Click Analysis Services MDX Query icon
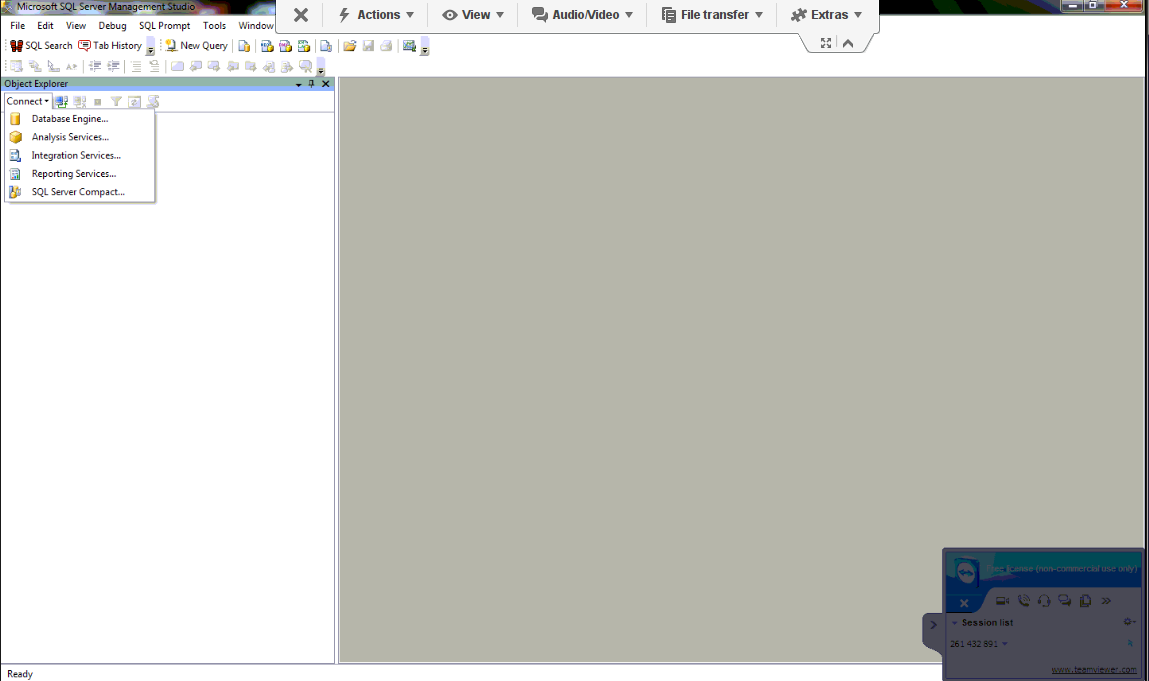Viewport: 1149px width, 681px height. (267, 46)
